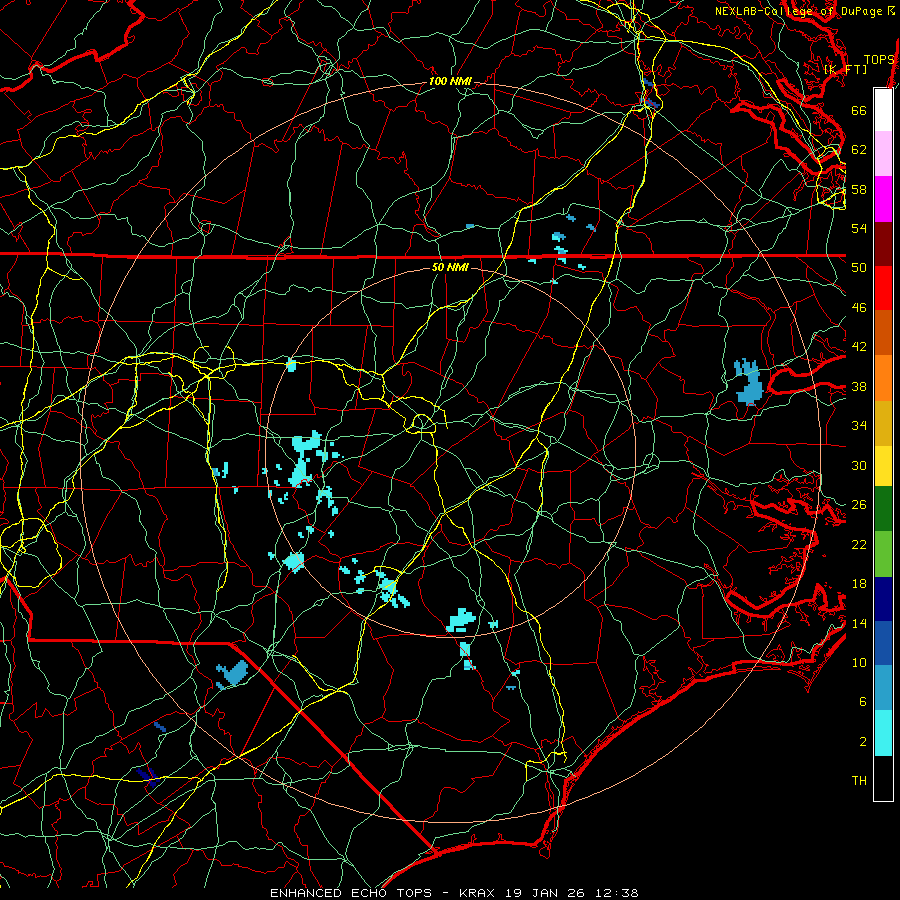Click the large medium-blue echo near the east coast
This screenshot has height=900, width=900.
[748, 383]
